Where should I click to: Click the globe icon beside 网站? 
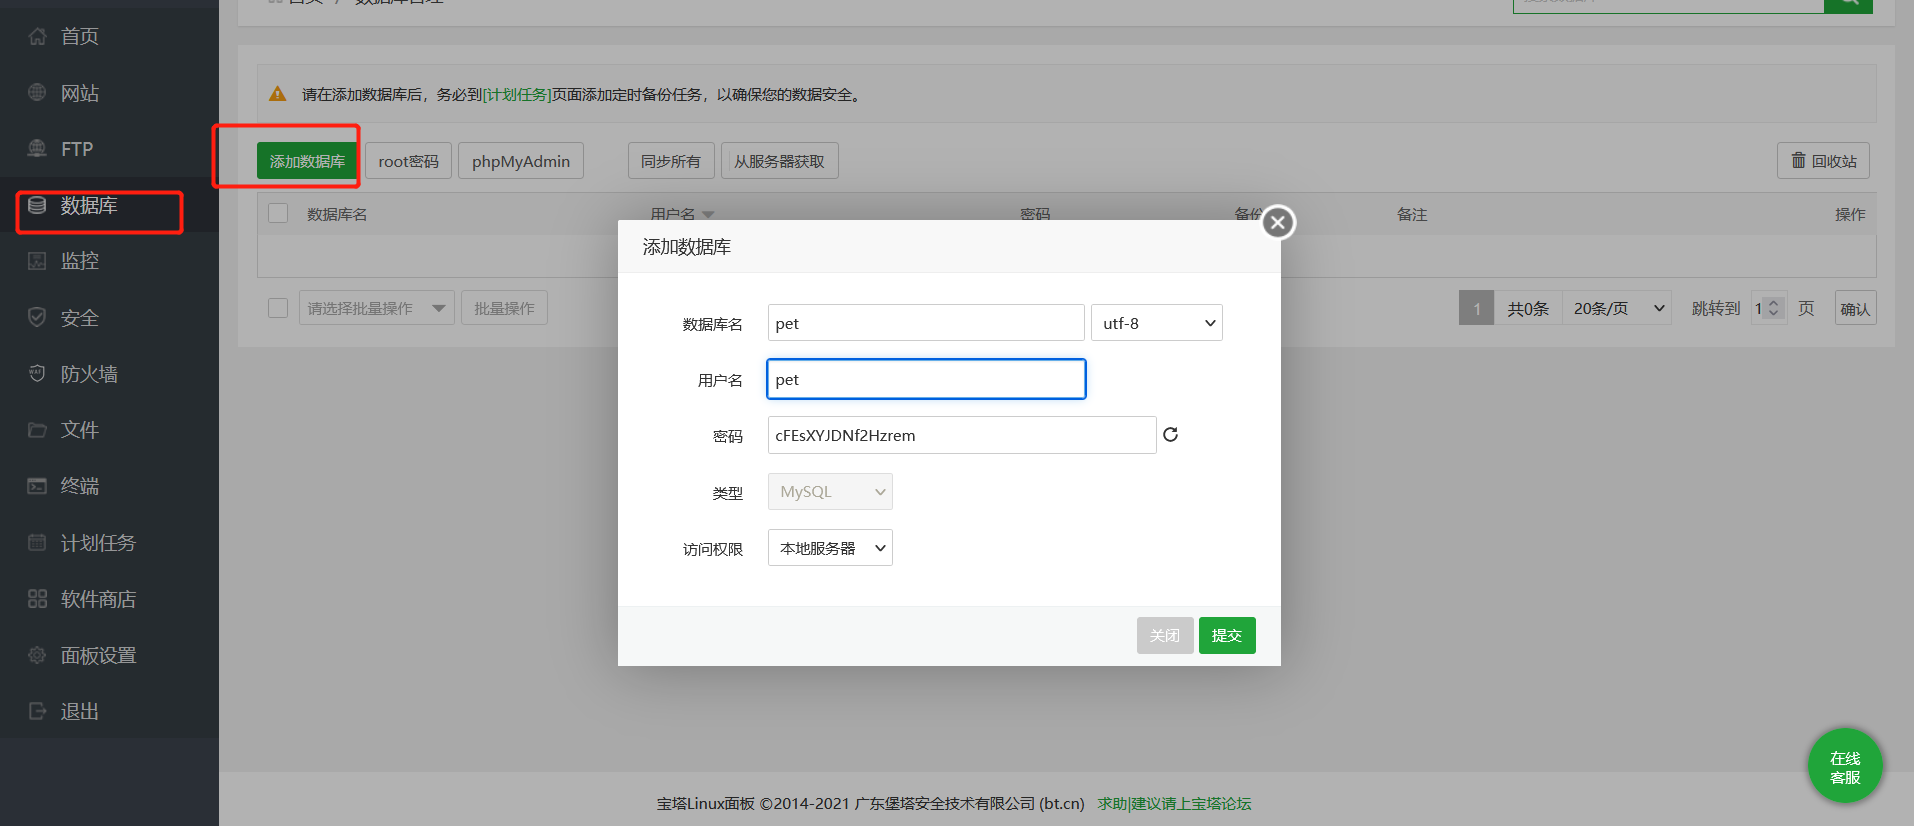tap(37, 92)
